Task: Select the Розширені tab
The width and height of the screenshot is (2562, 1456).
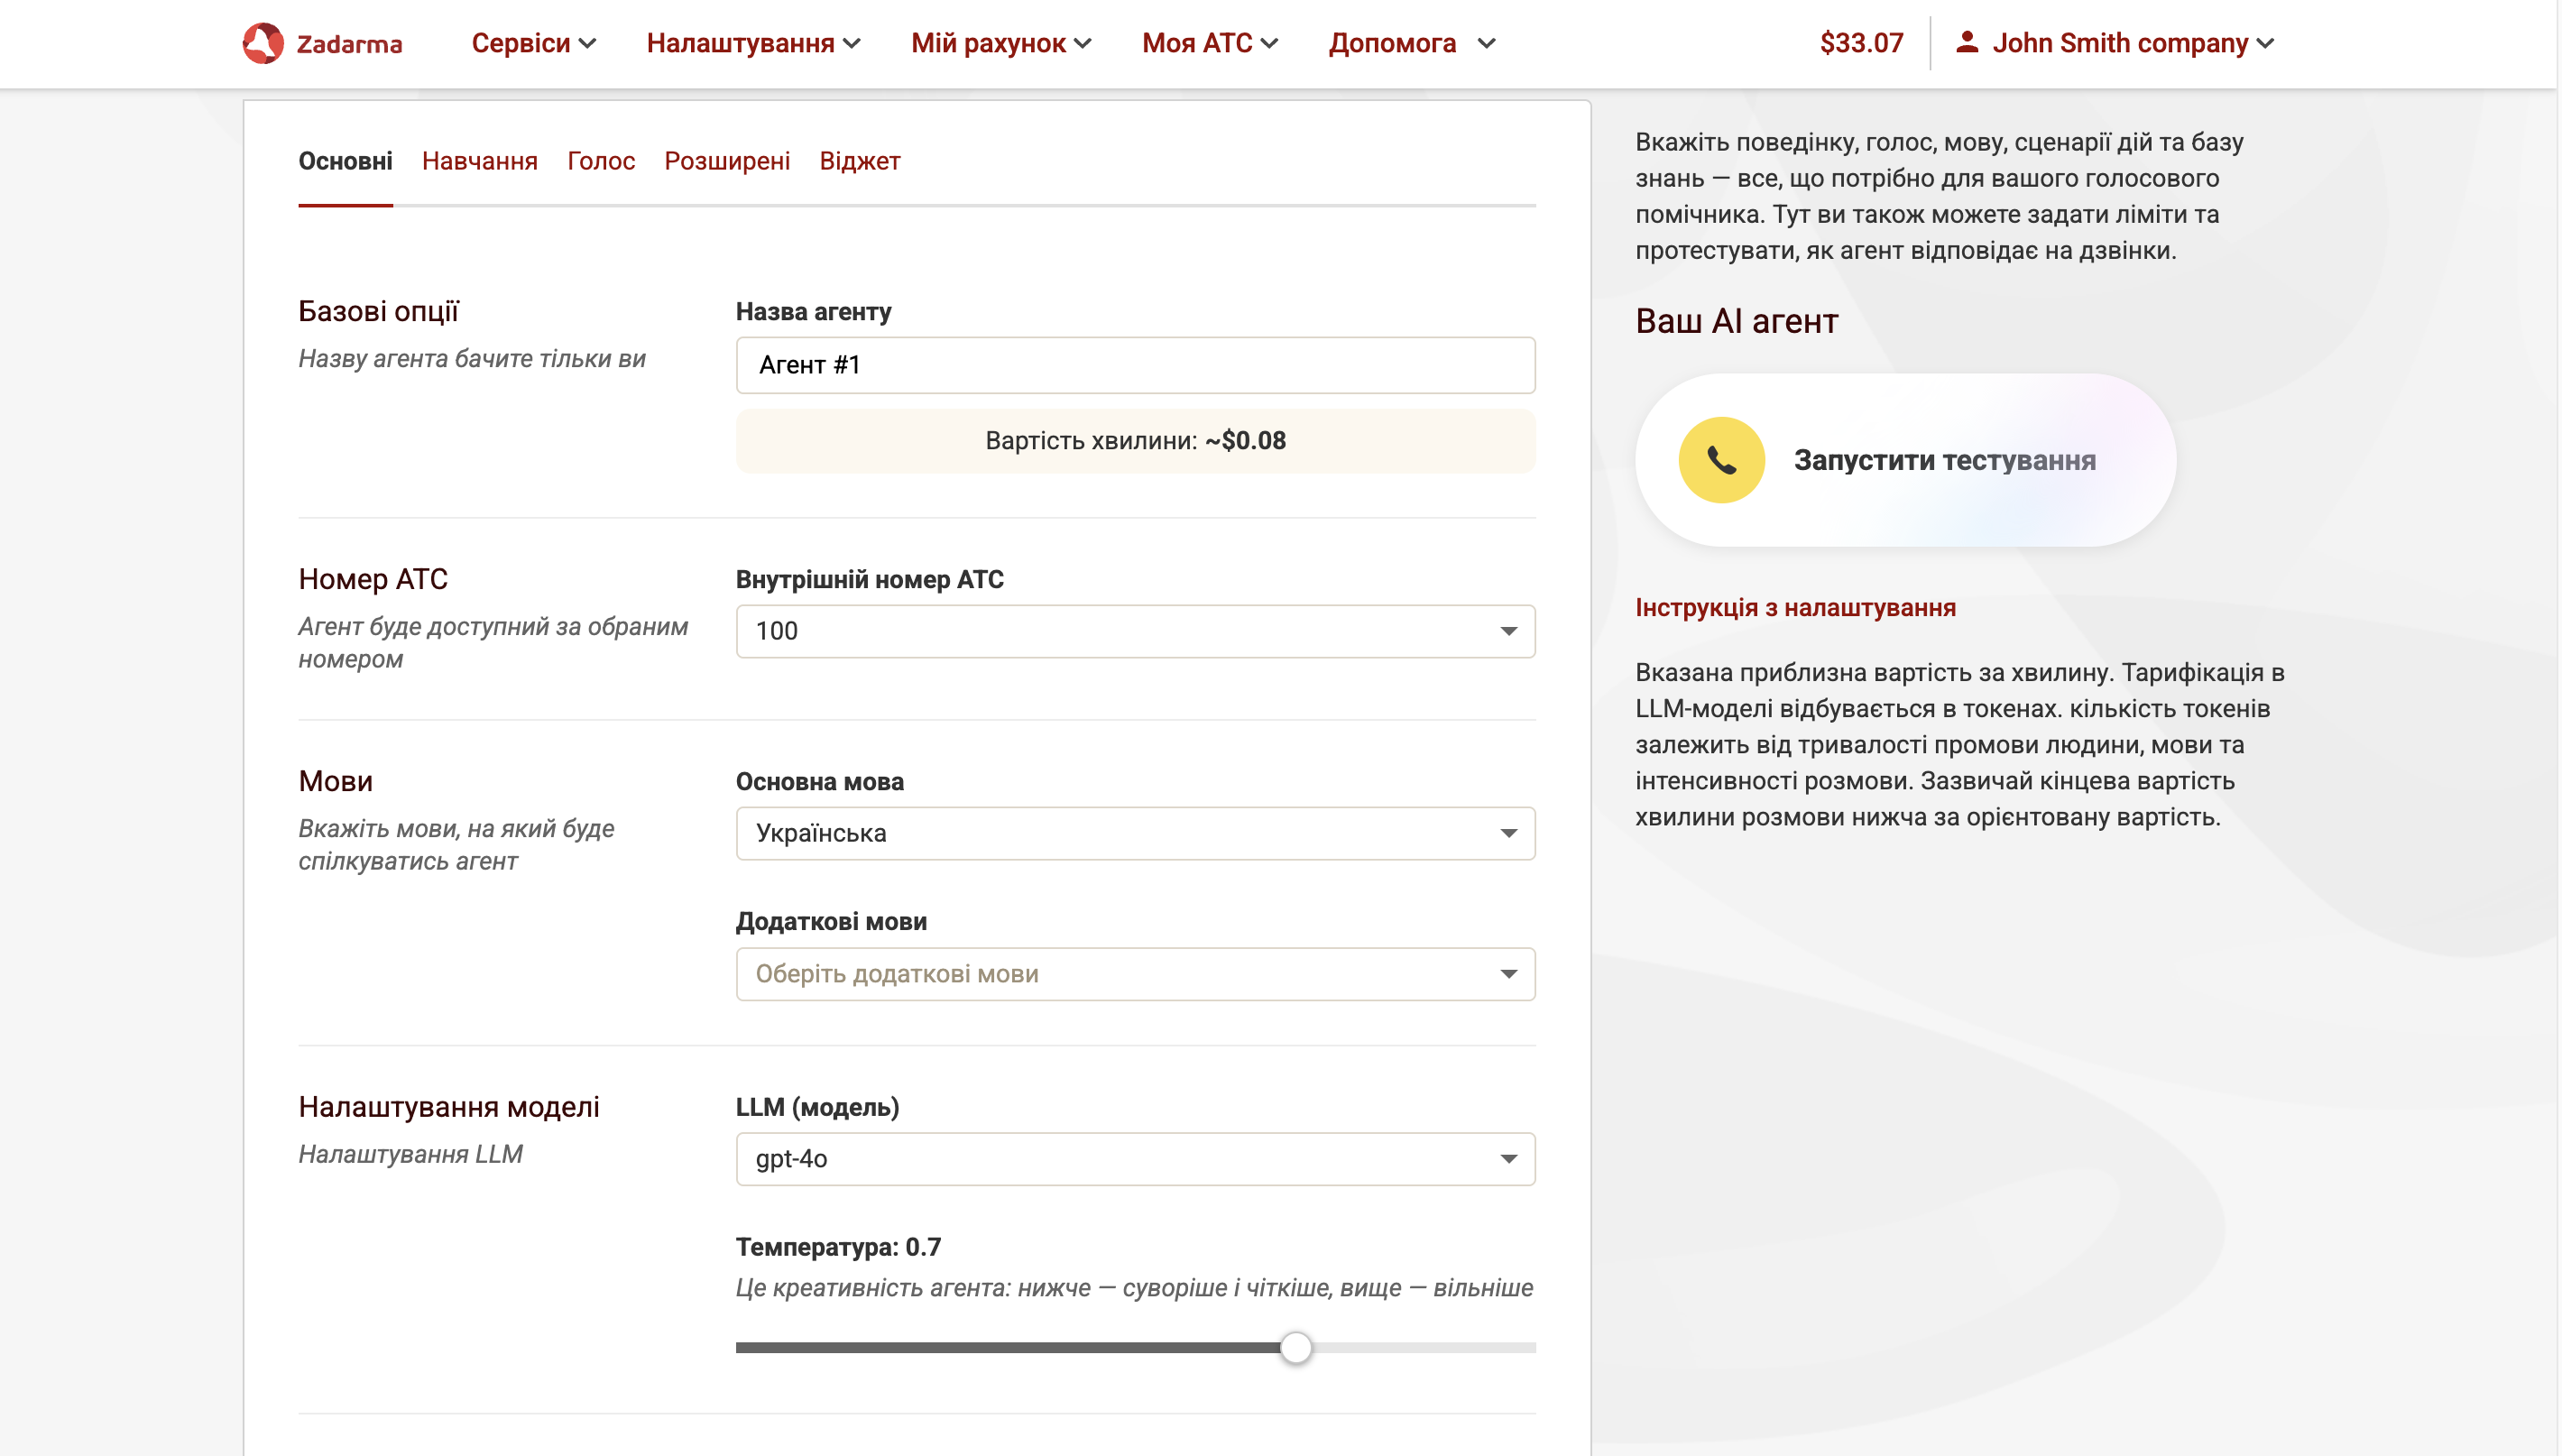Action: click(x=727, y=161)
